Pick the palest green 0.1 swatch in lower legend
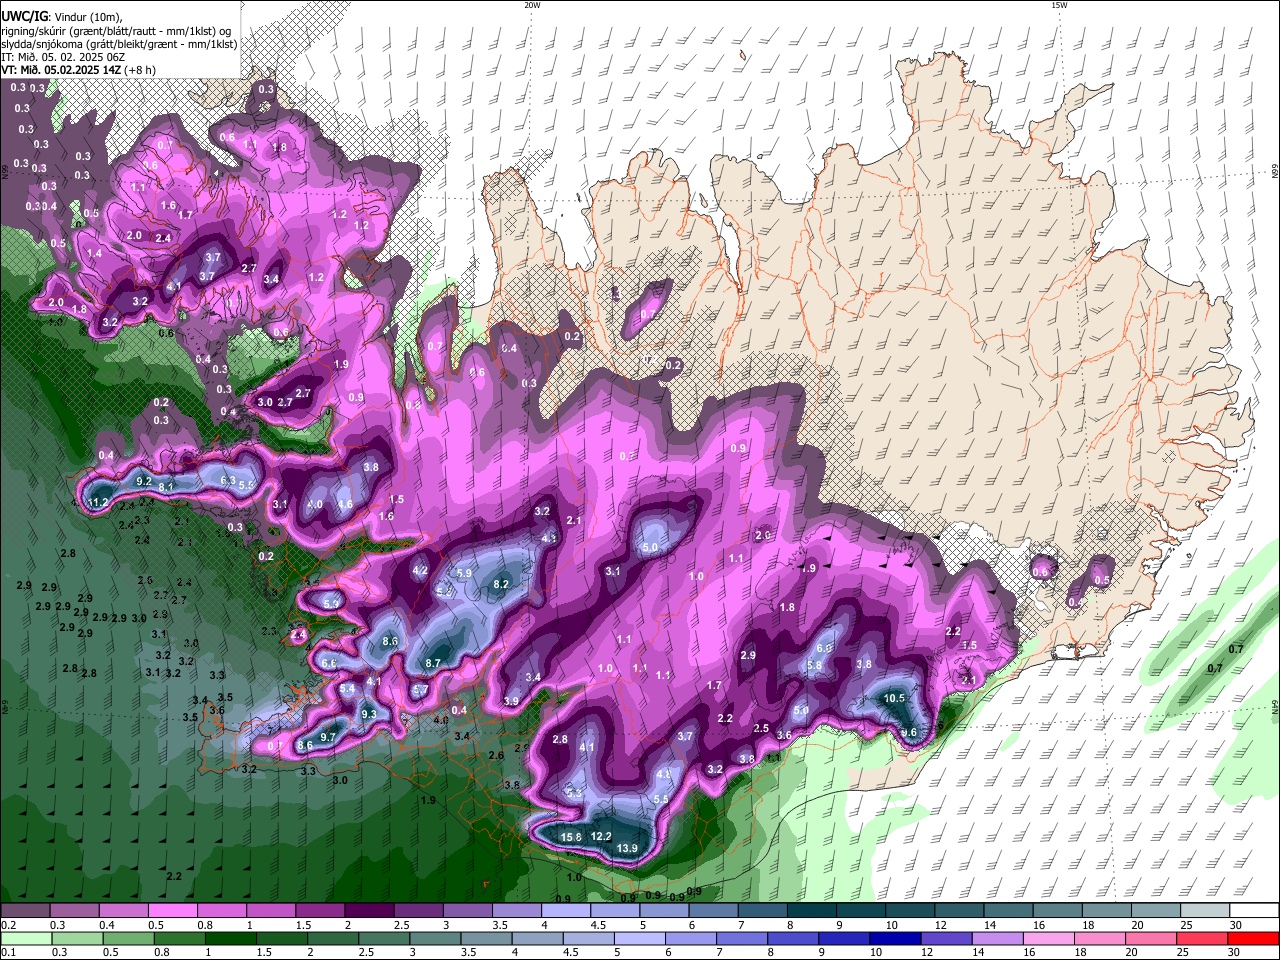 [x=25, y=937]
